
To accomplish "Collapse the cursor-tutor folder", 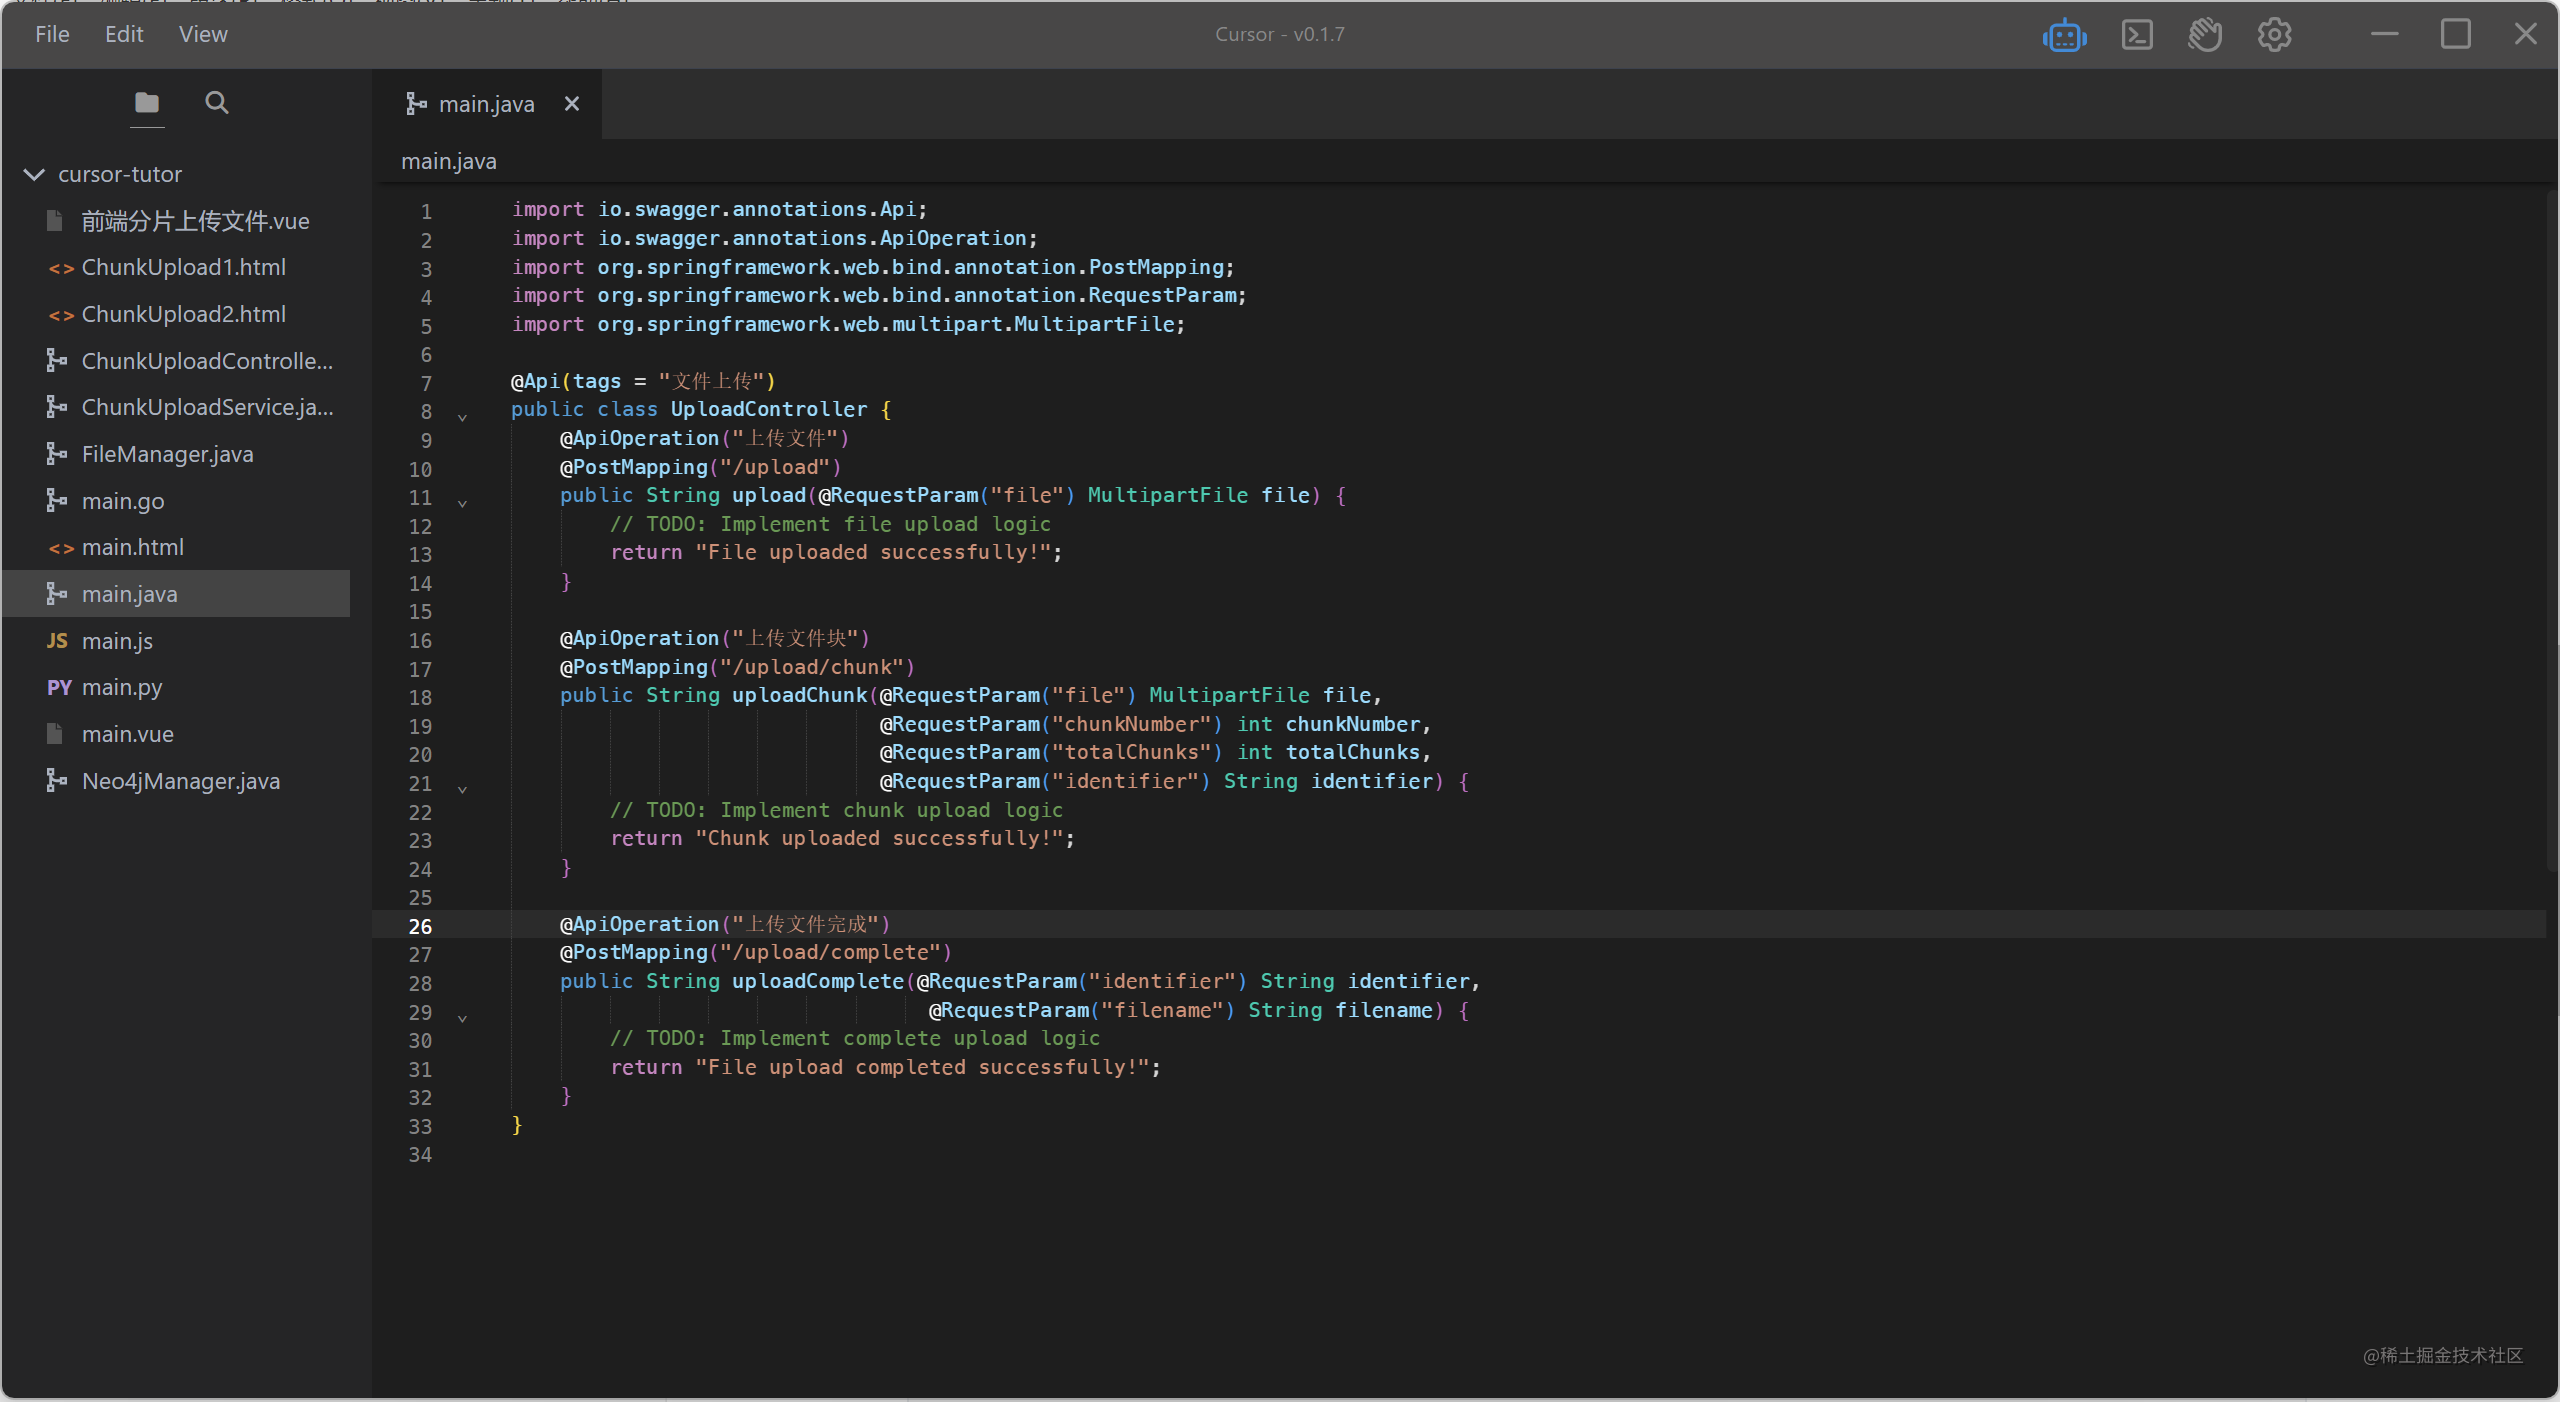I will (x=34, y=175).
